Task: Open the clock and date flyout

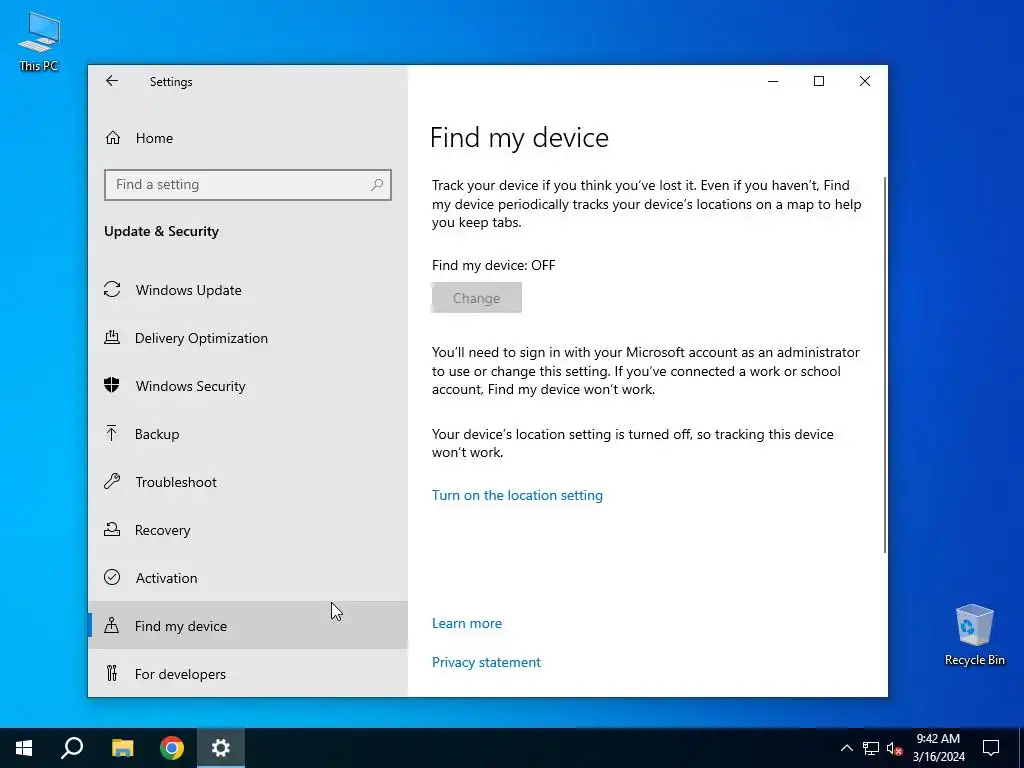Action: [x=938, y=748]
